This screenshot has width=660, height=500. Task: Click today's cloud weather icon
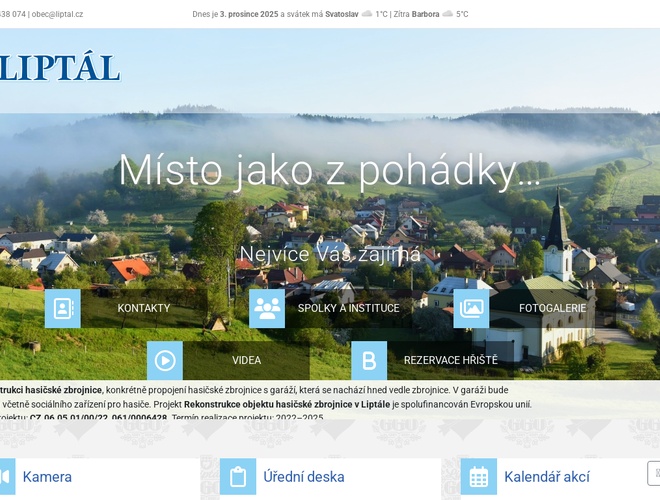coord(367,14)
